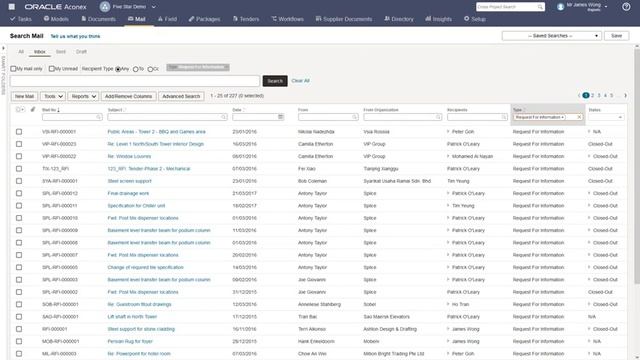
Task: Click the search icon in the Recipients filter
Action: tap(504, 117)
